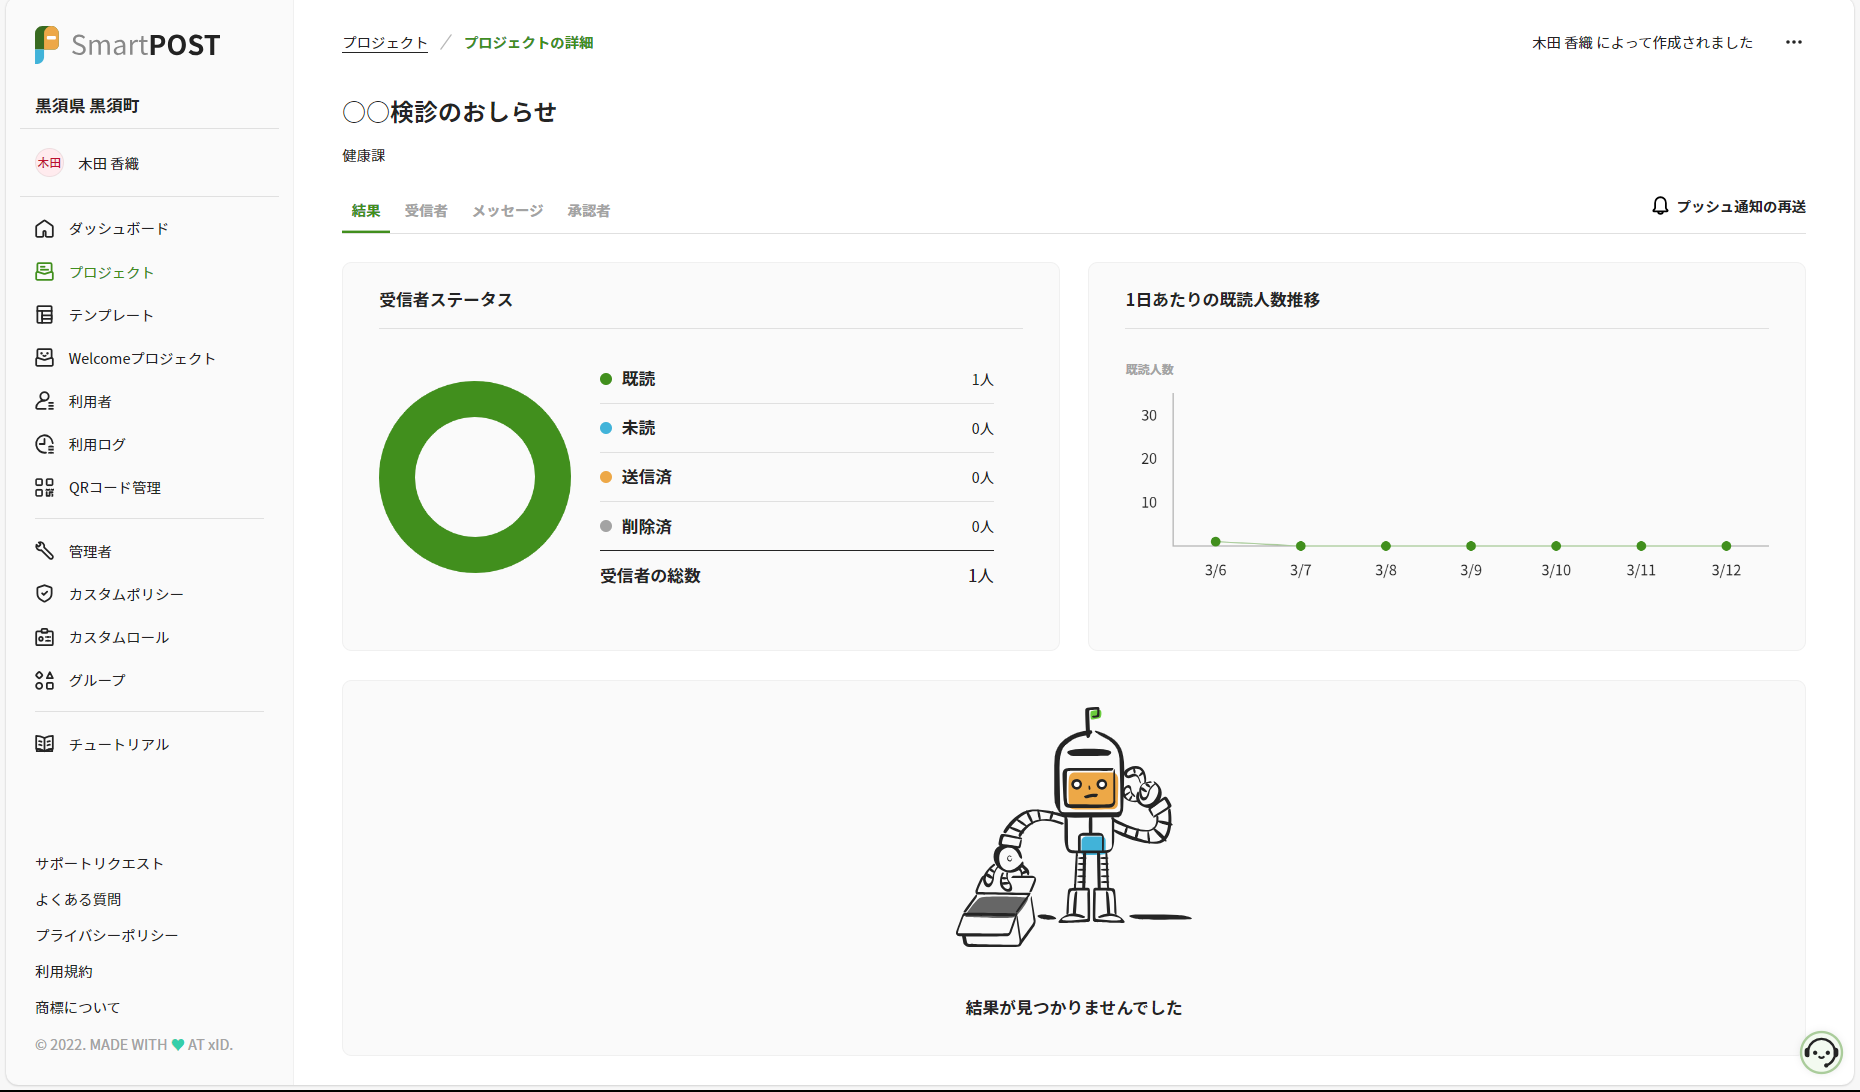Open the support chat bubble icon
Image resolution: width=1860 pixels, height=1092 pixels.
tap(1820, 1052)
